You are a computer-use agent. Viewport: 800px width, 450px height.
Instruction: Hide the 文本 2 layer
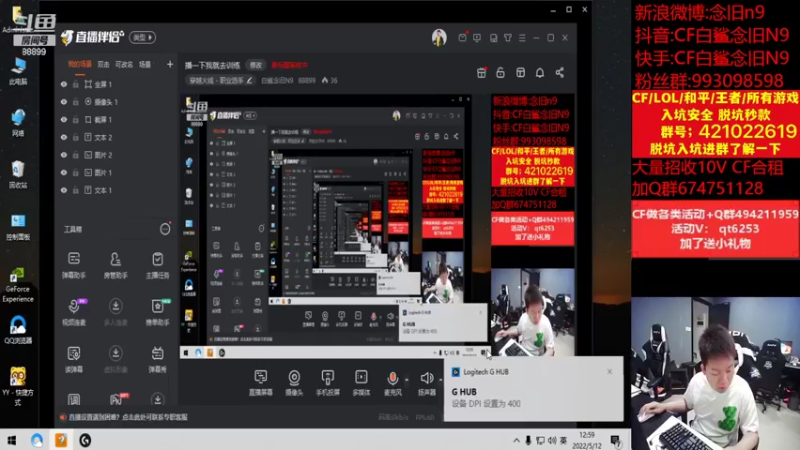64,137
